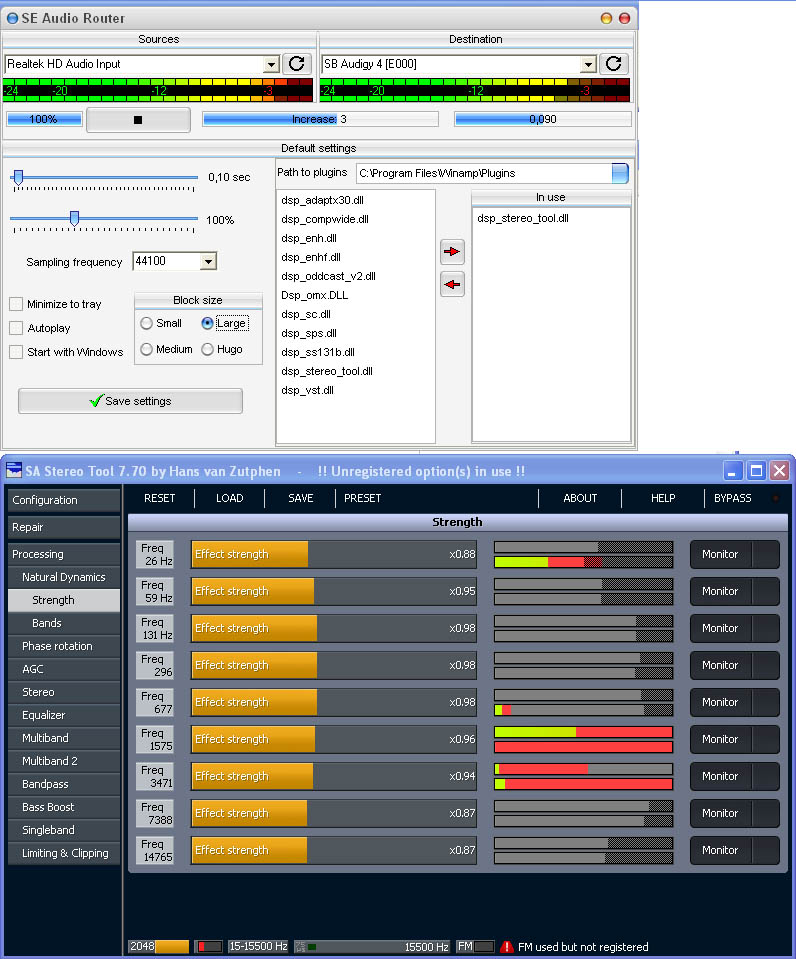Click the Save settings button
This screenshot has height=959, width=796.
click(130, 401)
